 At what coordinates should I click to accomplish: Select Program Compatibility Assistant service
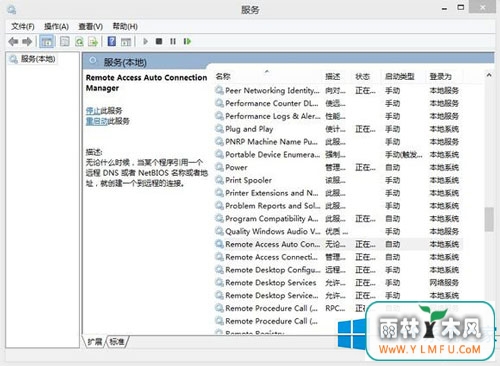click(338, 219)
